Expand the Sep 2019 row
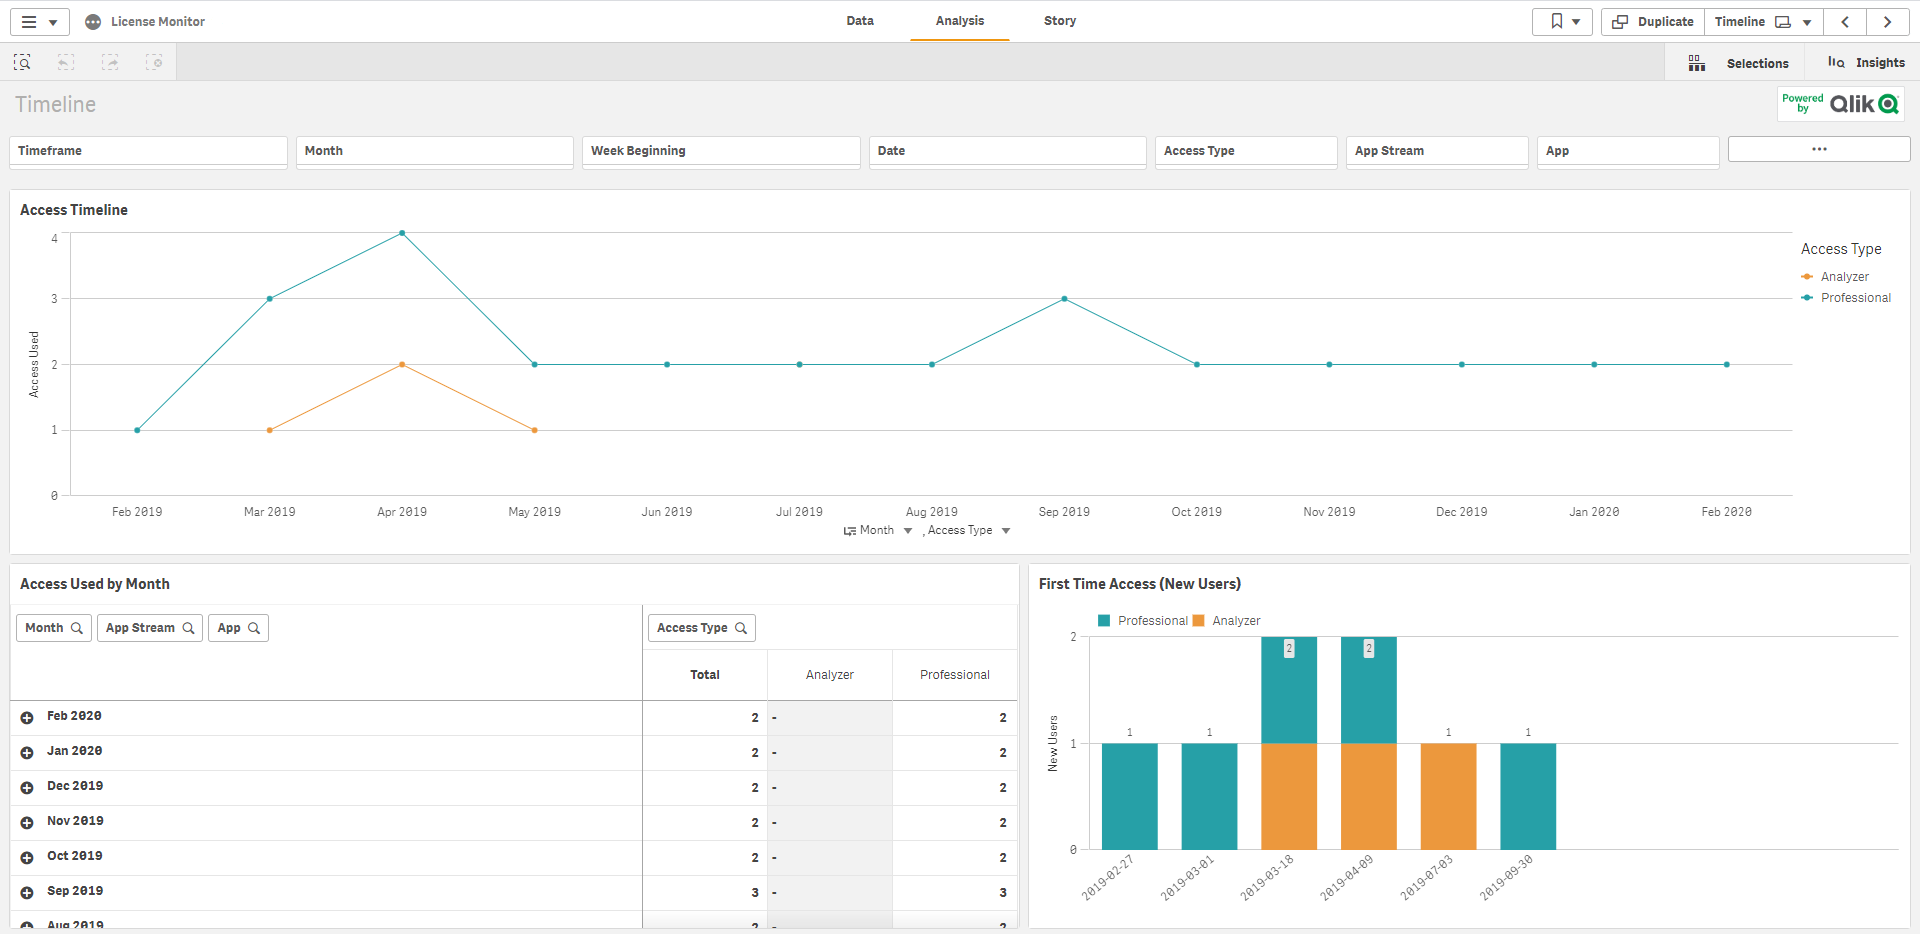Viewport: 1920px width, 934px height. tap(27, 893)
